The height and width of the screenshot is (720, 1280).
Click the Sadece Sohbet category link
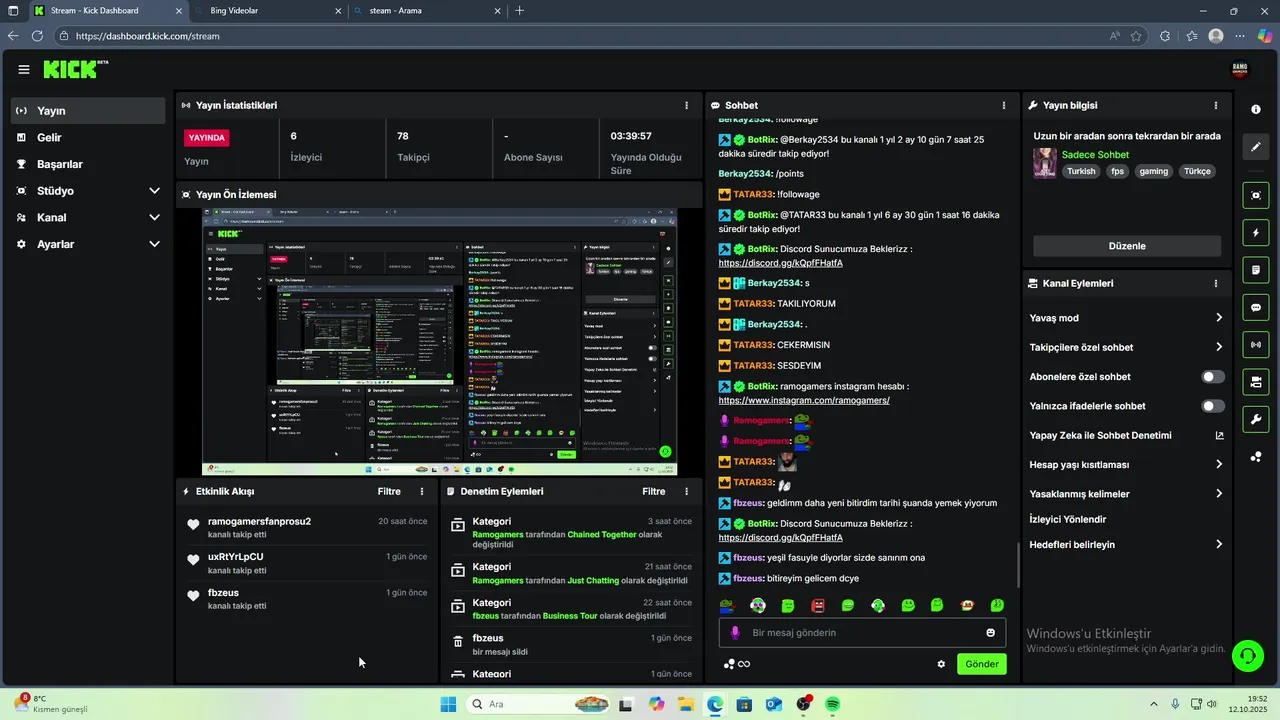coord(1095,155)
